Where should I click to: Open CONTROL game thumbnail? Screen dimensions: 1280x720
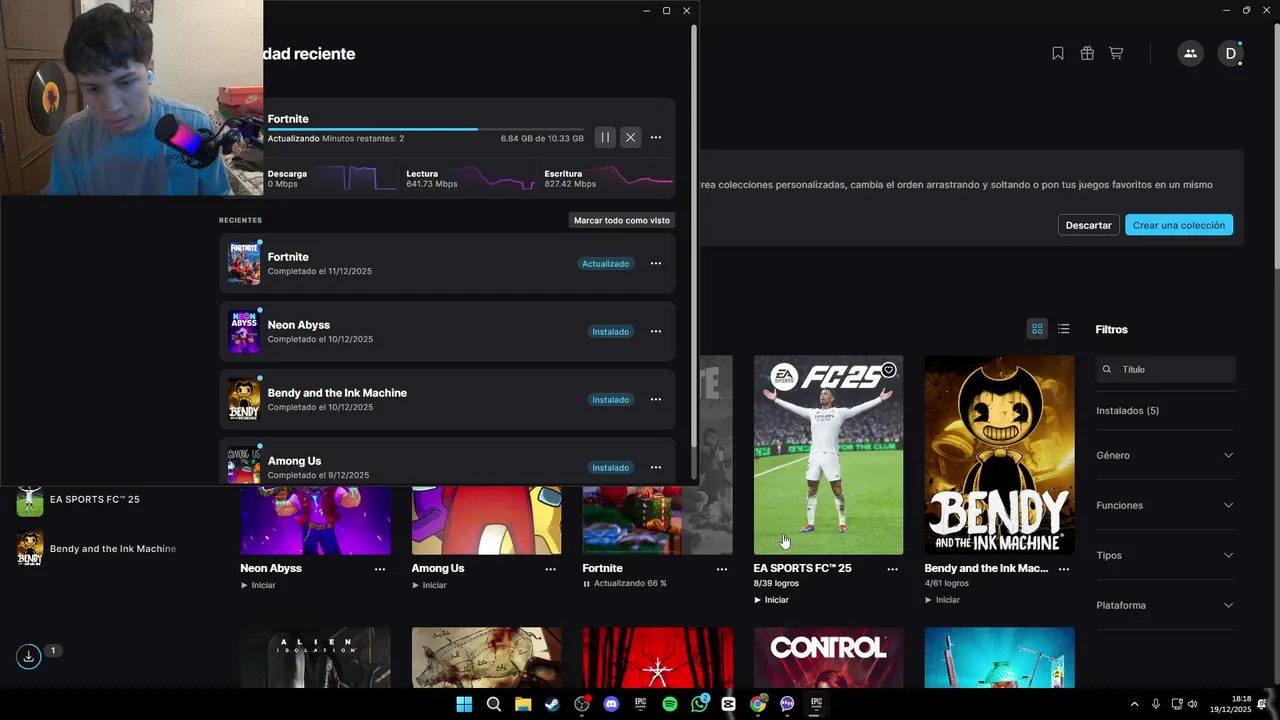[828, 657]
